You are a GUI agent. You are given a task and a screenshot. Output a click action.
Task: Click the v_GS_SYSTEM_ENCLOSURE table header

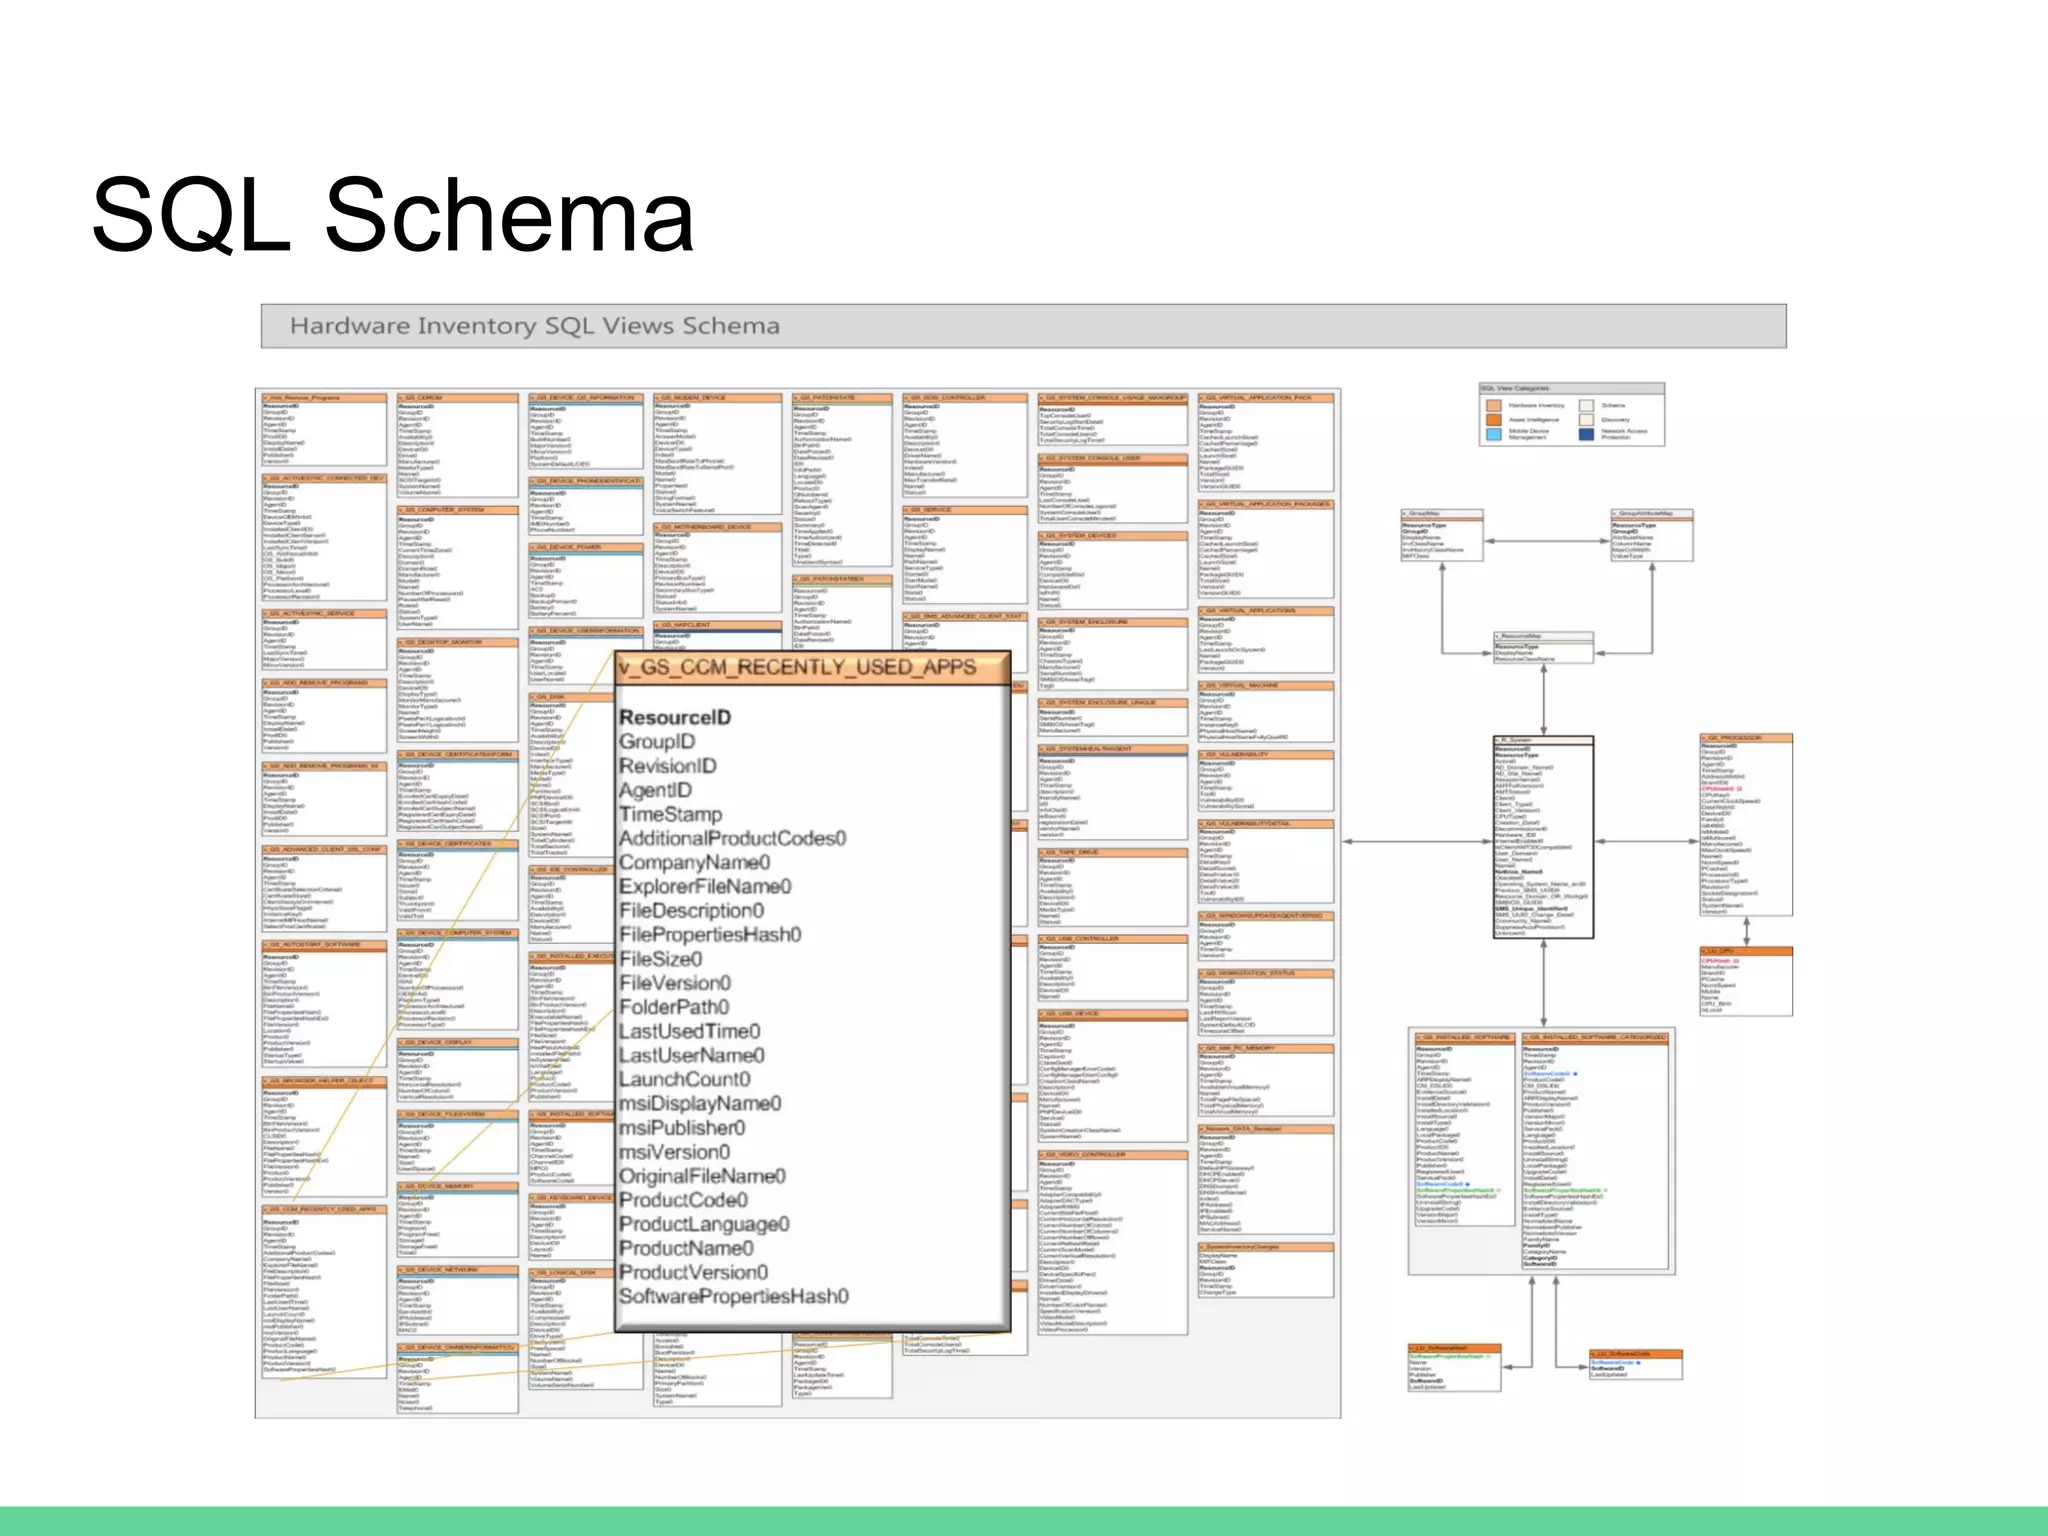point(1113,622)
